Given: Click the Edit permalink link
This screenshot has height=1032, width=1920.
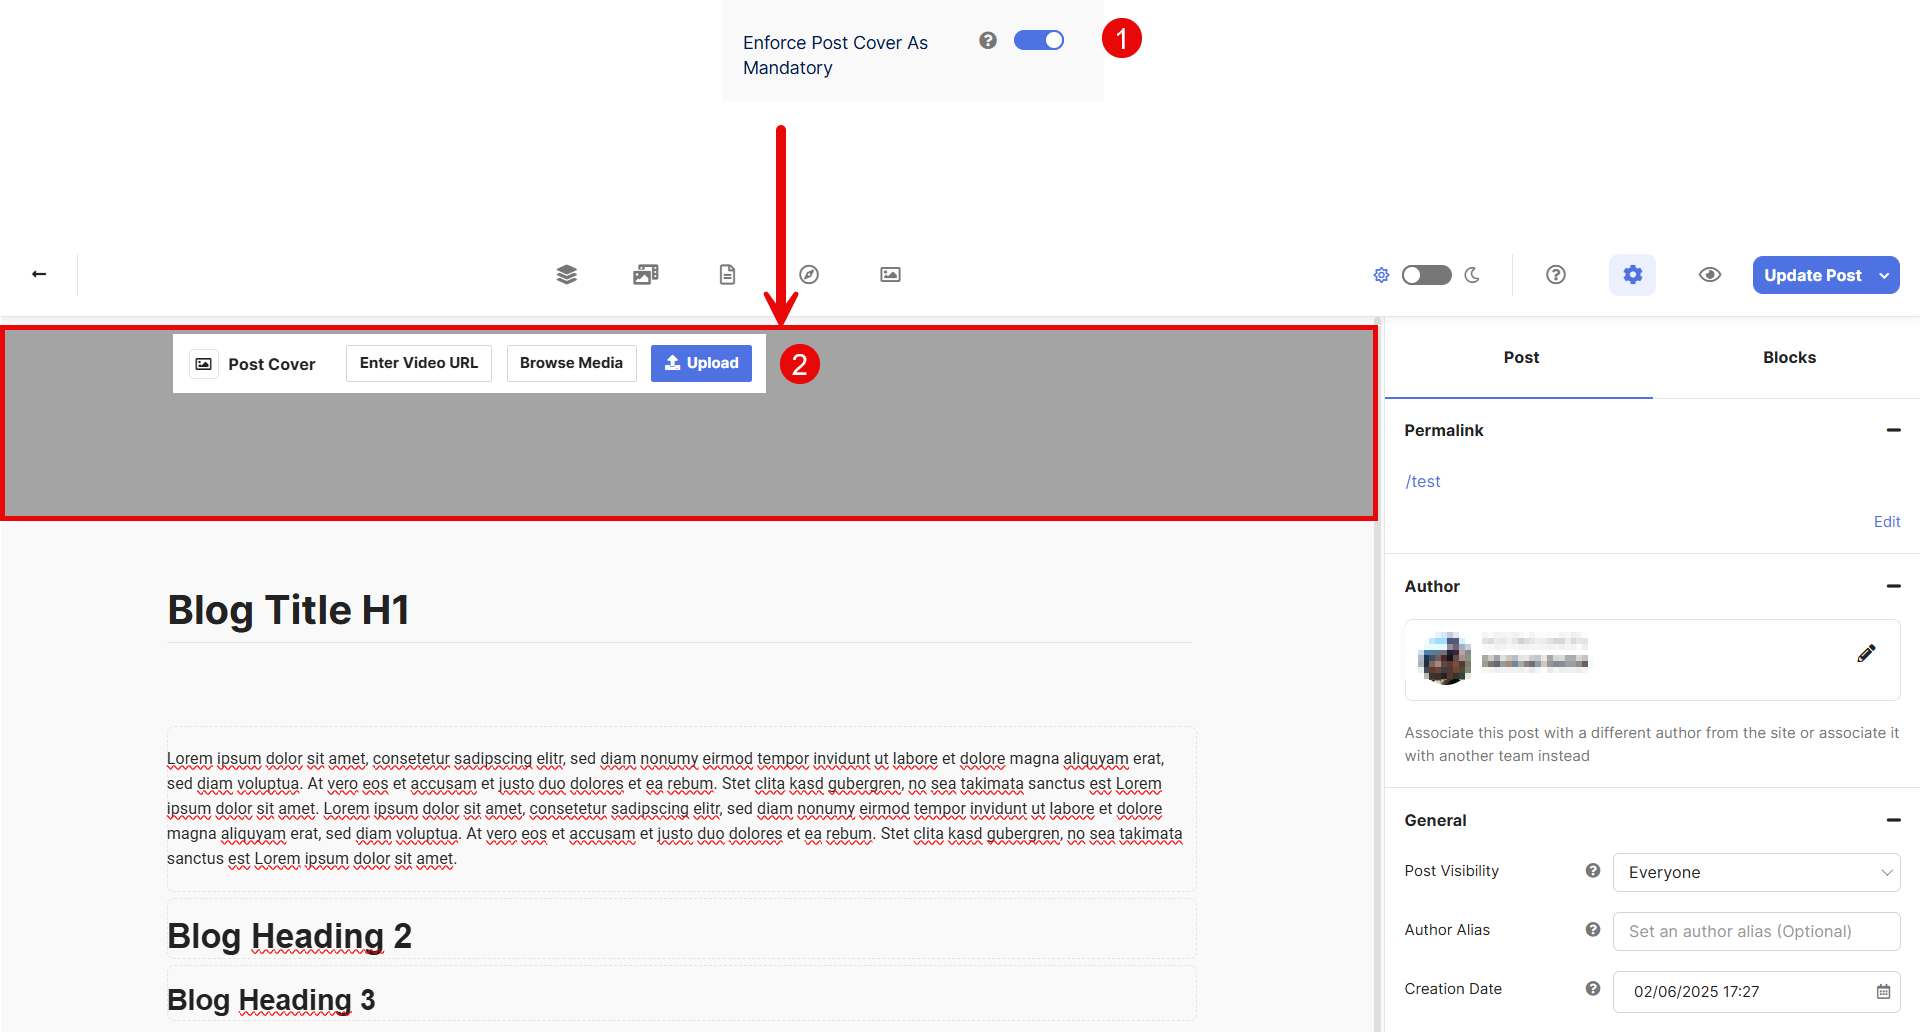Looking at the screenshot, I should coord(1886,522).
